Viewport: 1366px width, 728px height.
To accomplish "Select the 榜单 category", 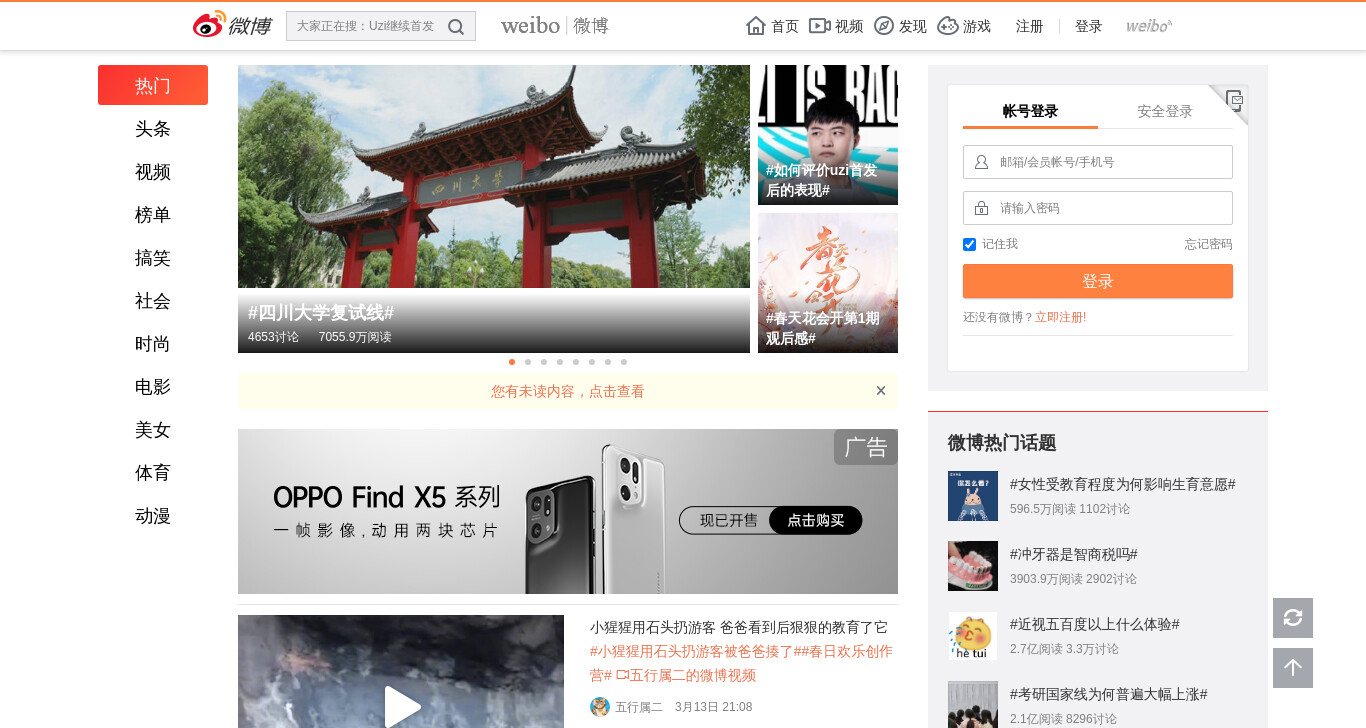I will tap(153, 214).
